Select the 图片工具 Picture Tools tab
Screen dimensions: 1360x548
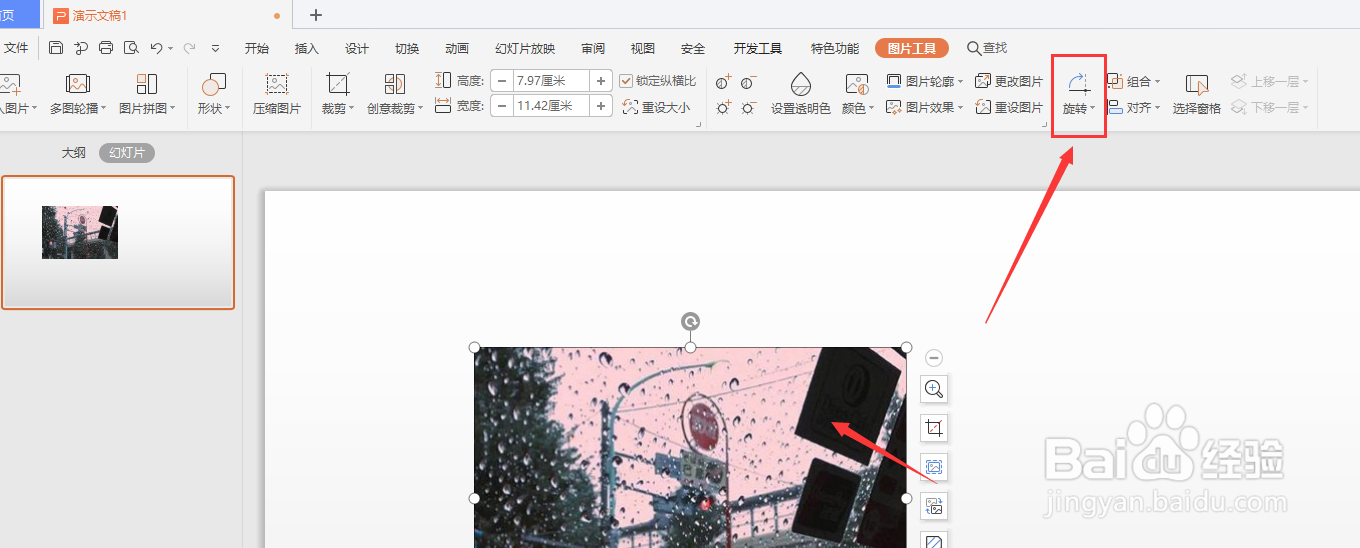click(x=912, y=48)
